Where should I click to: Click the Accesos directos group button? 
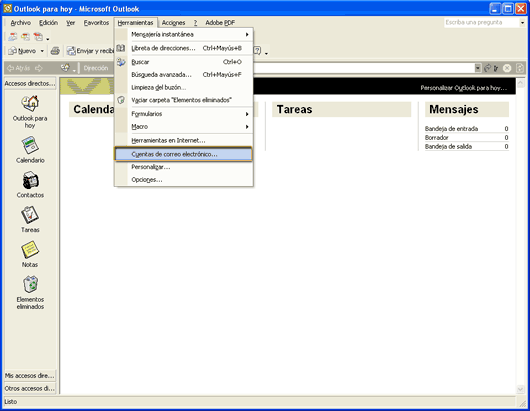click(30, 83)
